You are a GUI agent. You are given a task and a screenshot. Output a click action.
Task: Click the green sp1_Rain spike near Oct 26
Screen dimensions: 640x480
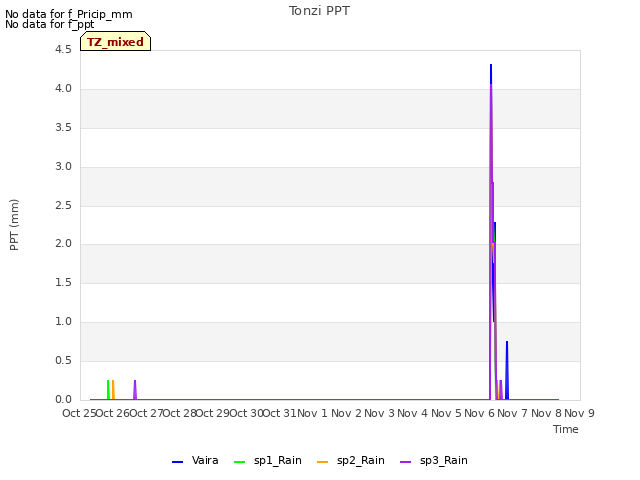108,390
